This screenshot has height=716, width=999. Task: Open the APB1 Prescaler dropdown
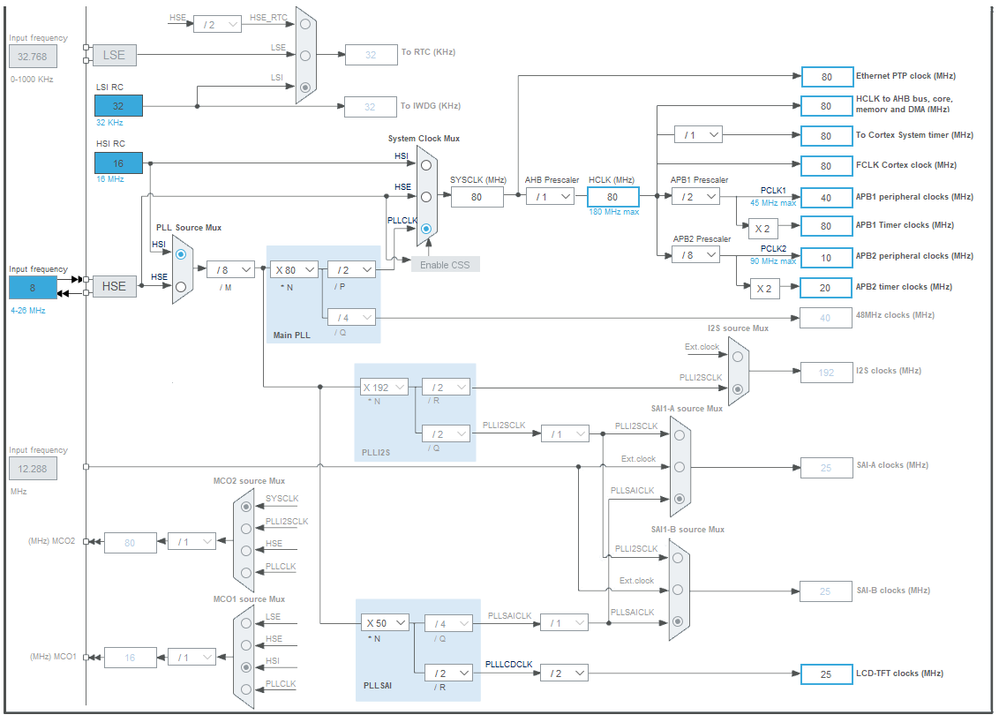tap(696, 197)
